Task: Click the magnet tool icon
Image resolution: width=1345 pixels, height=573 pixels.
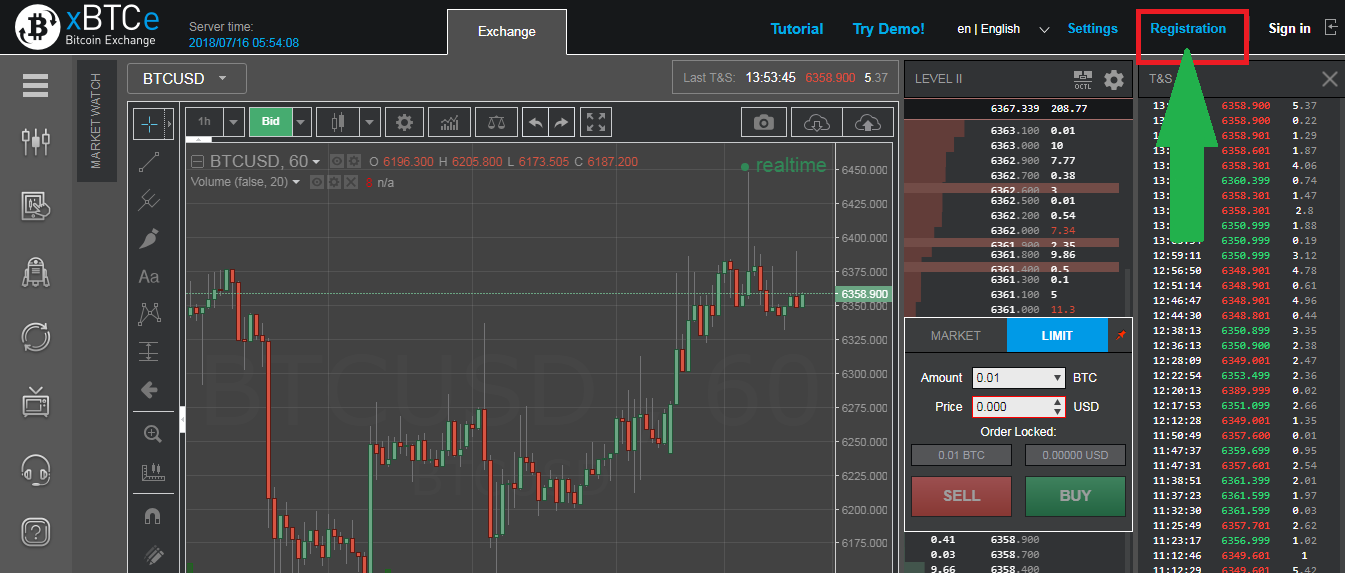Action: [x=152, y=516]
